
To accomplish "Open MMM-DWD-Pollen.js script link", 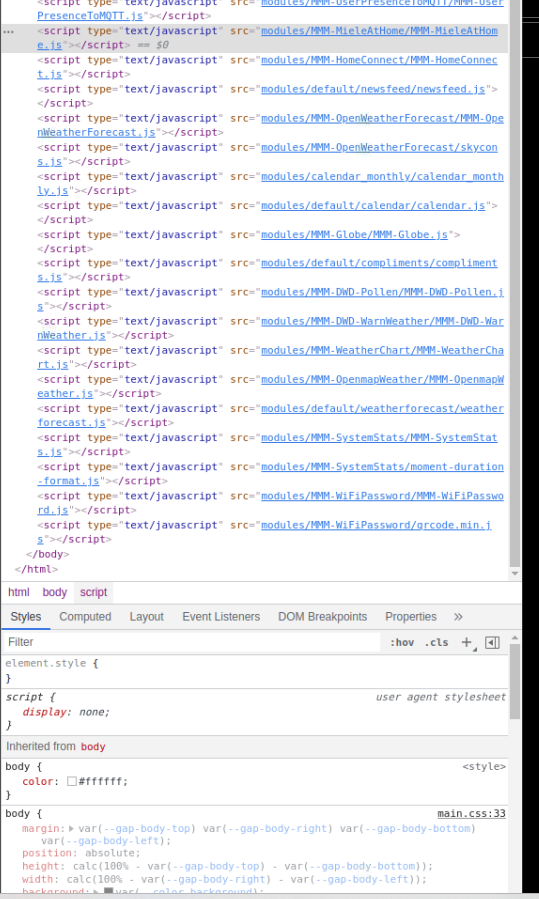I will click(x=382, y=292).
